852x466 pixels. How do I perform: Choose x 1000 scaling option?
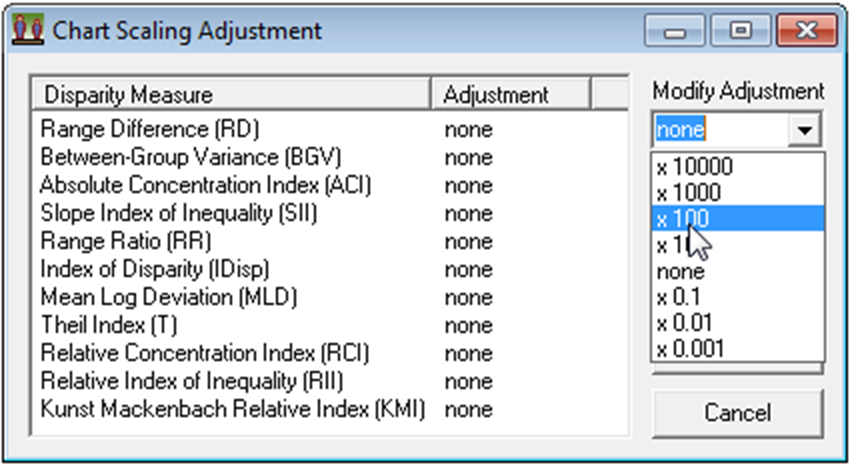(x=689, y=193)
